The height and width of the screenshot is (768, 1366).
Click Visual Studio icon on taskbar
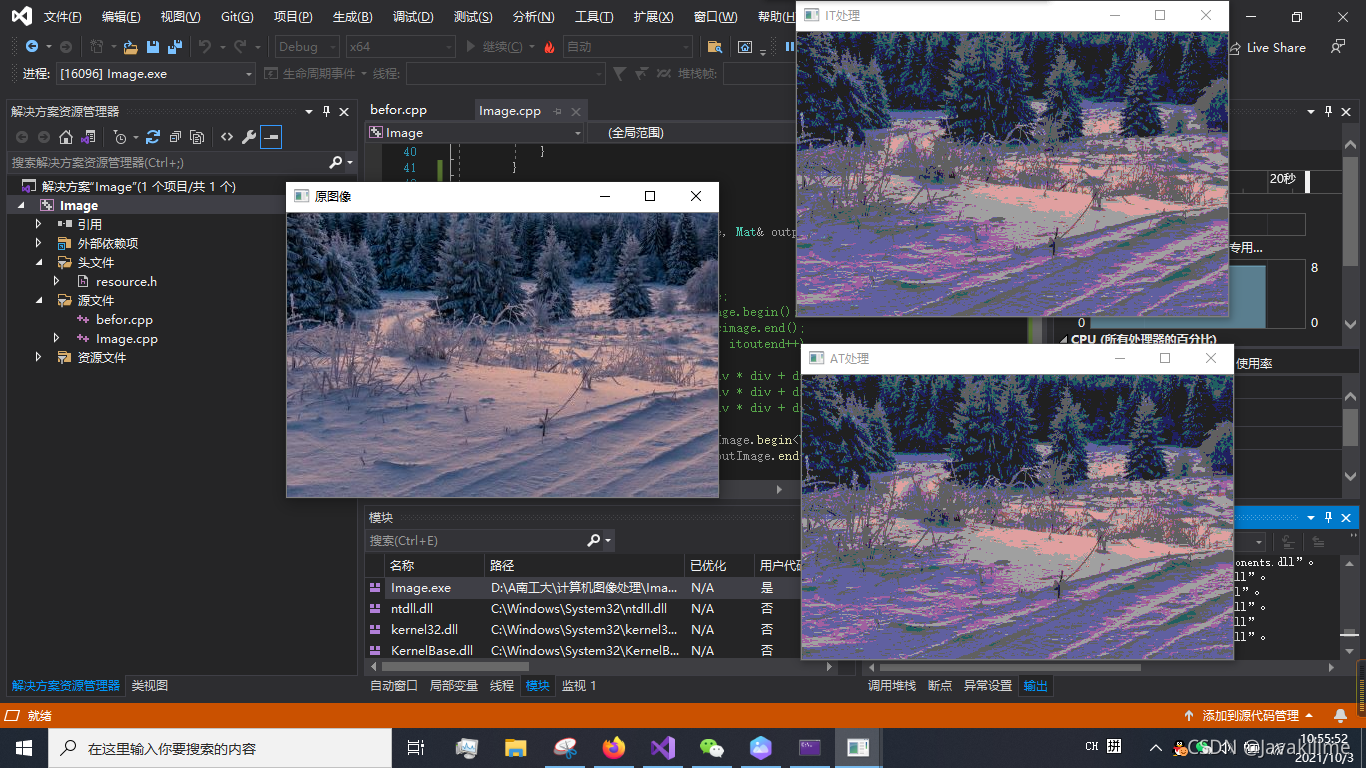[662, 748]
